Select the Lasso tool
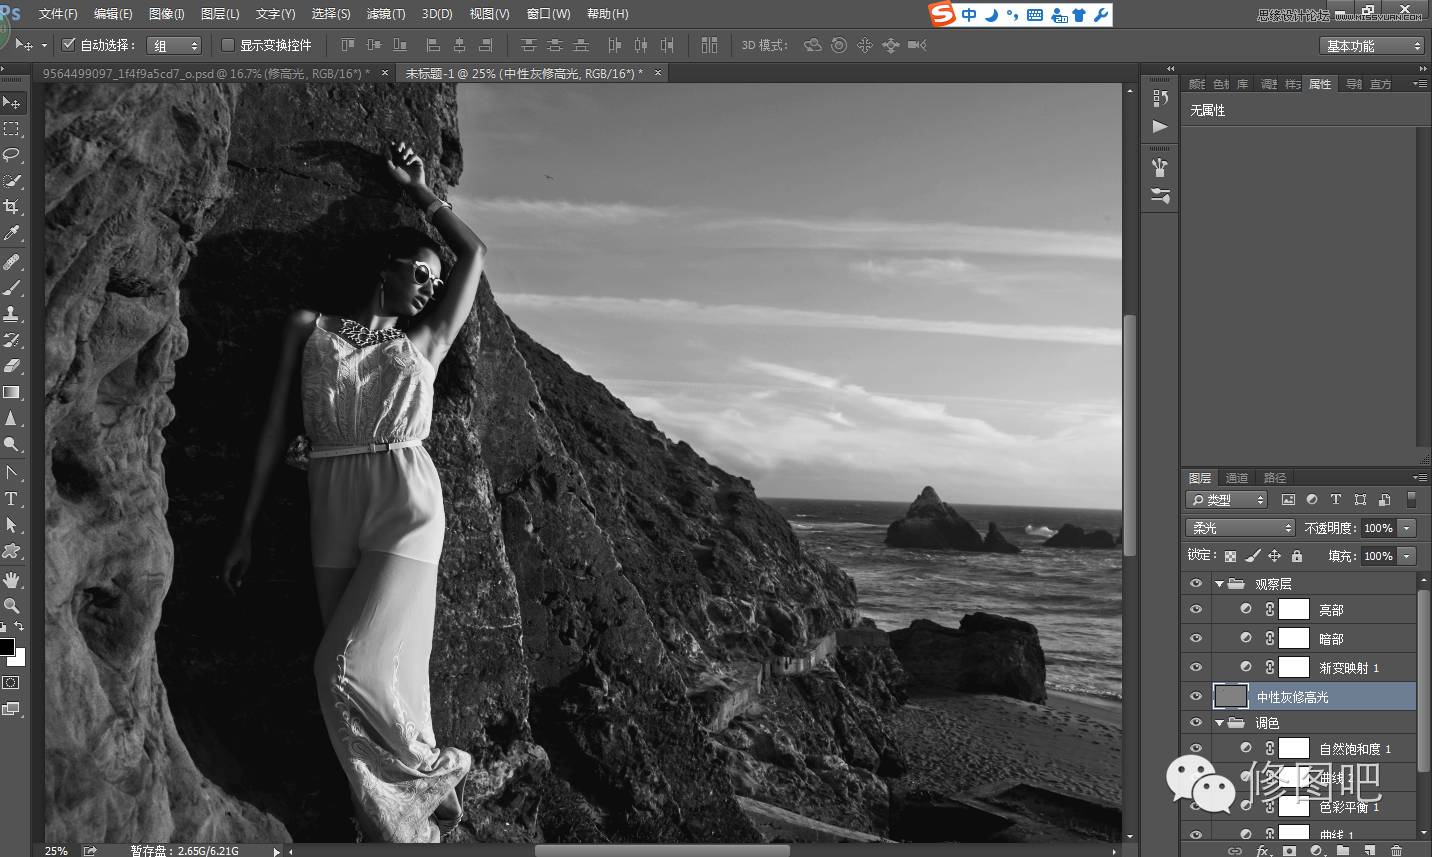This screenshot has height=857, width=1432. point(12,155)
